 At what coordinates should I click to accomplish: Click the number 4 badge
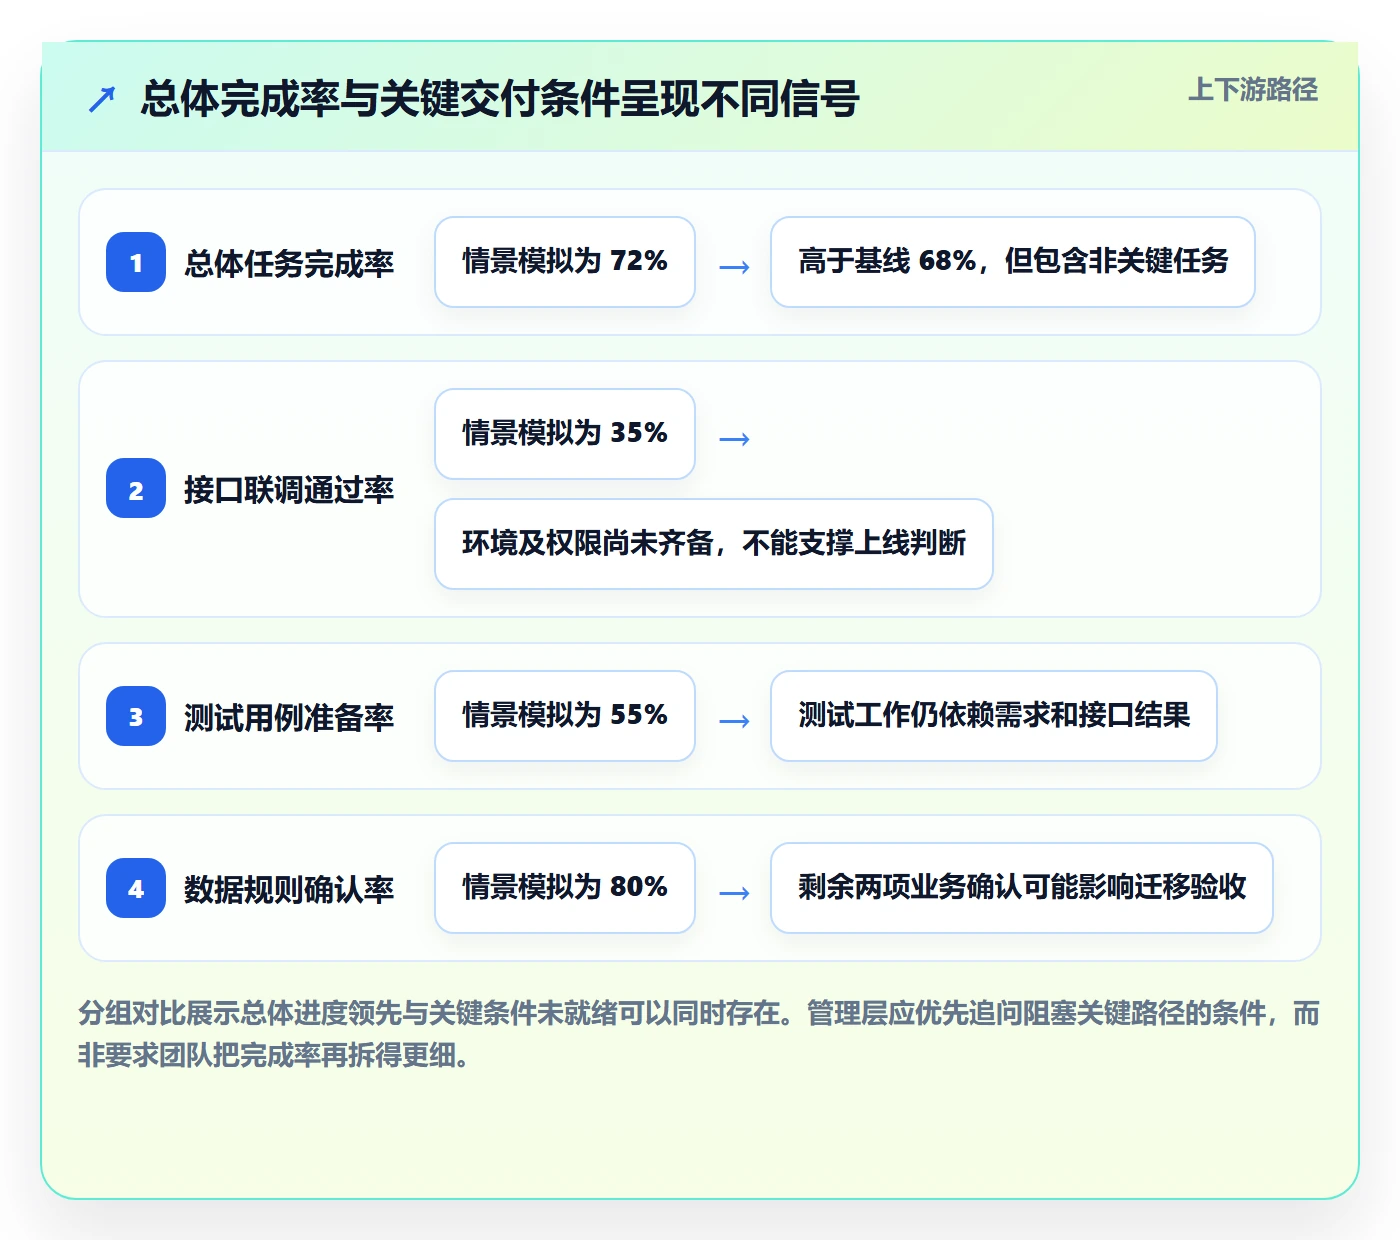click(x=136, y=888)
